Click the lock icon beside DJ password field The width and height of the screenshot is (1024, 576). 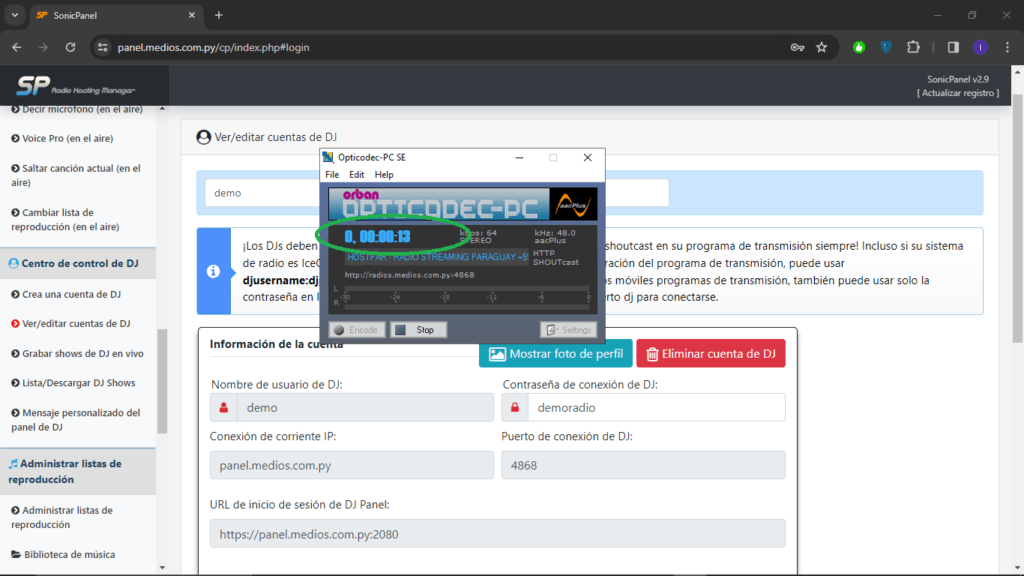point(515,408)
